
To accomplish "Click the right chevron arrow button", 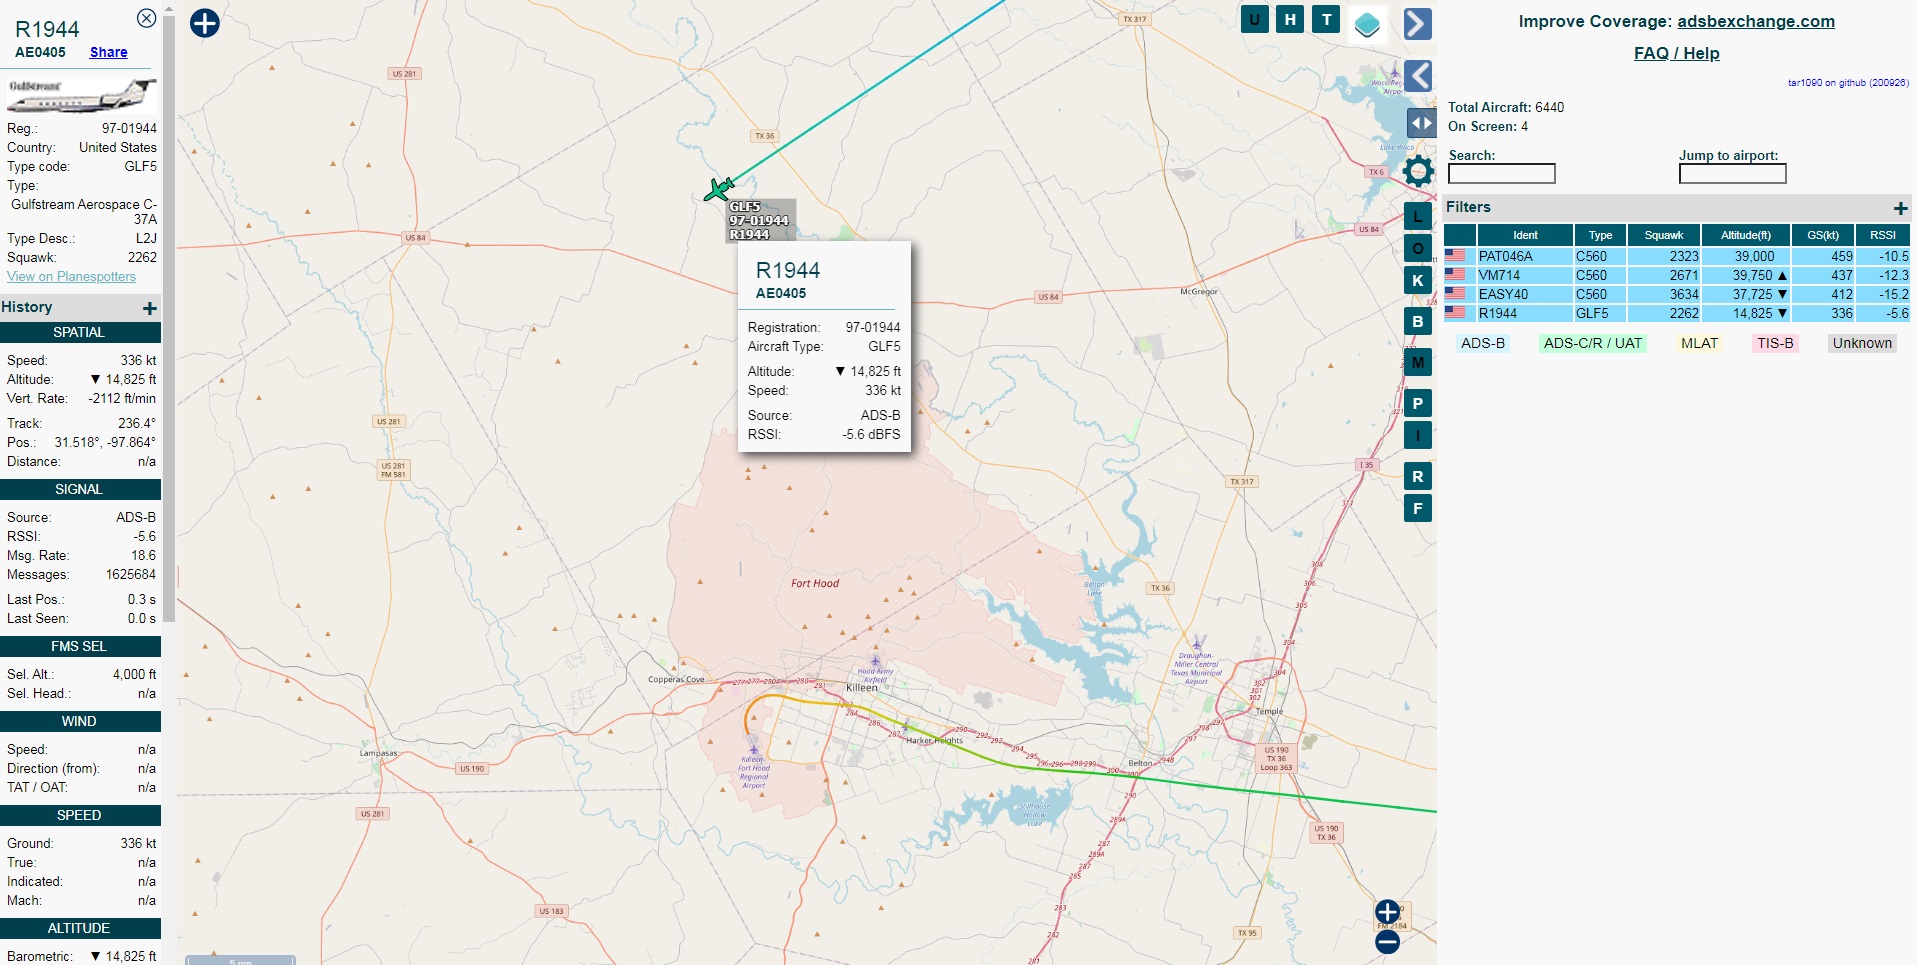I will (1417, 24).
